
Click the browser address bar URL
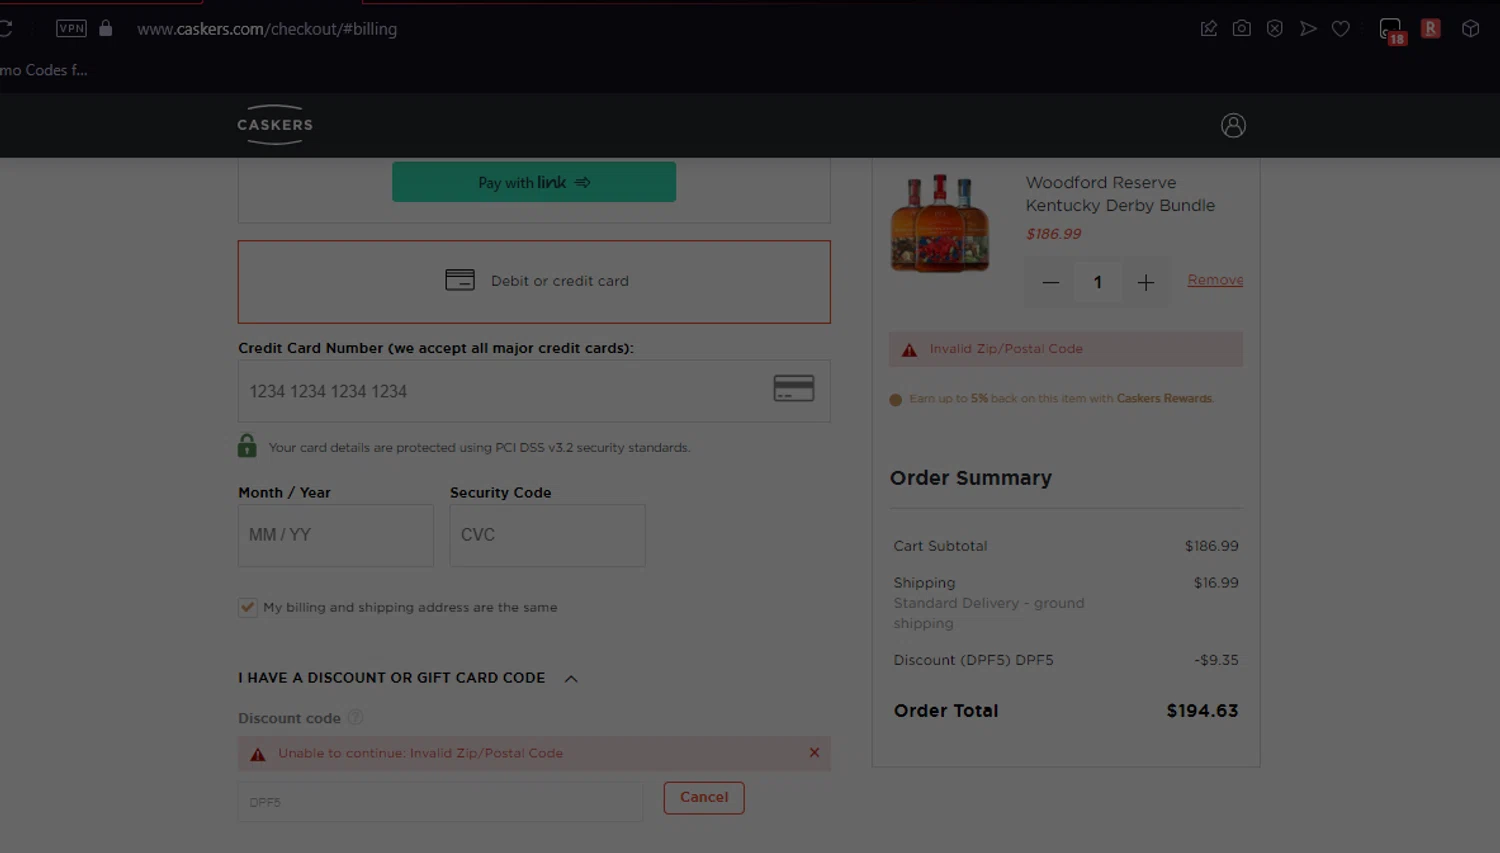[267, 29]
